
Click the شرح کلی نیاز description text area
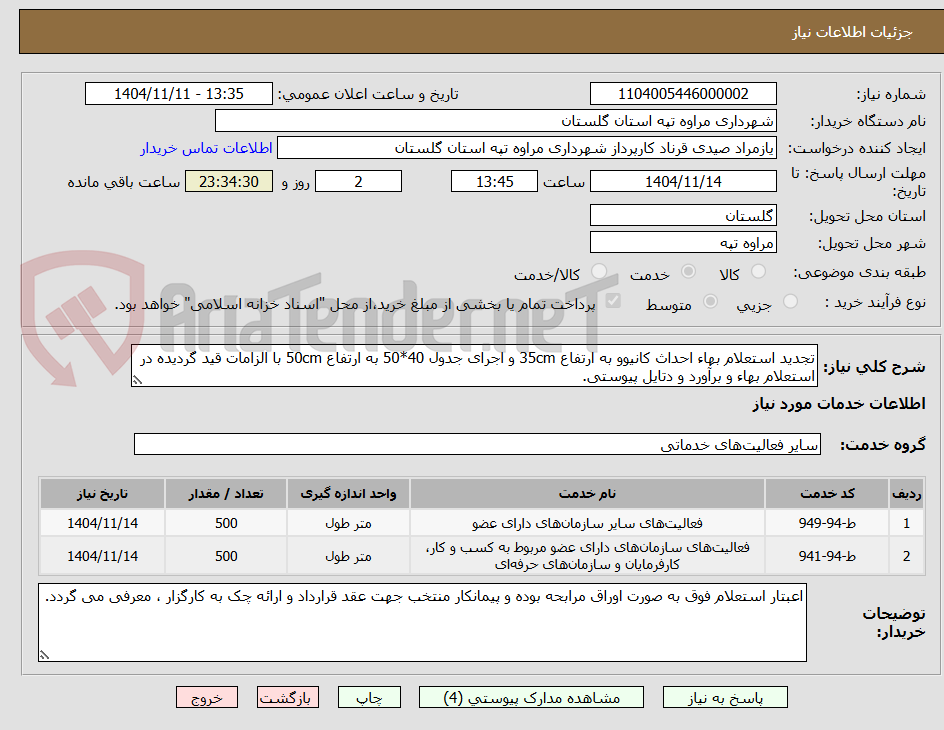474,366
